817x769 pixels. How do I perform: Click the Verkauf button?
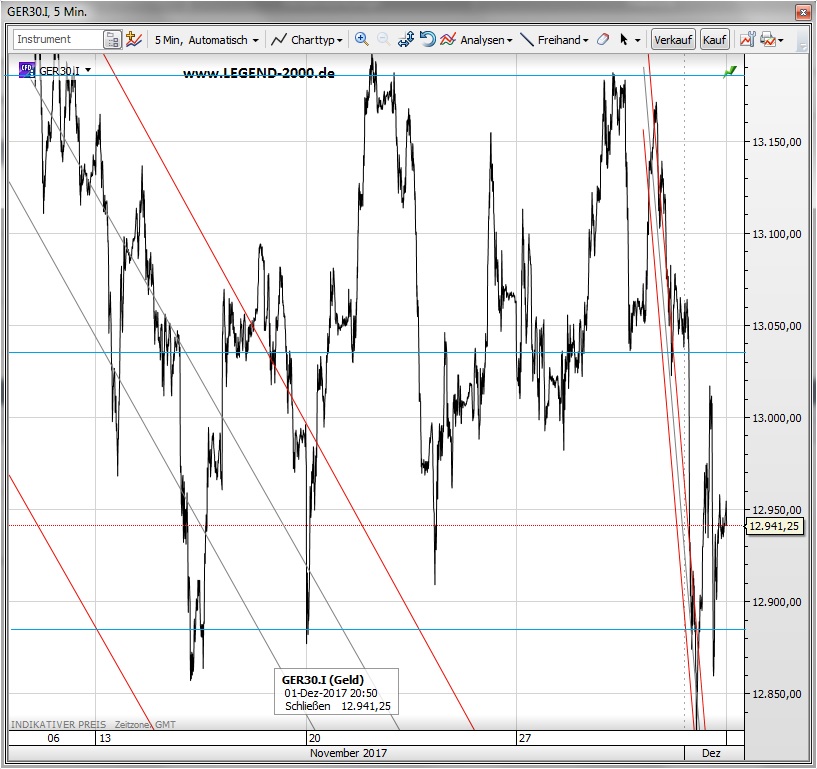point(673,40)
